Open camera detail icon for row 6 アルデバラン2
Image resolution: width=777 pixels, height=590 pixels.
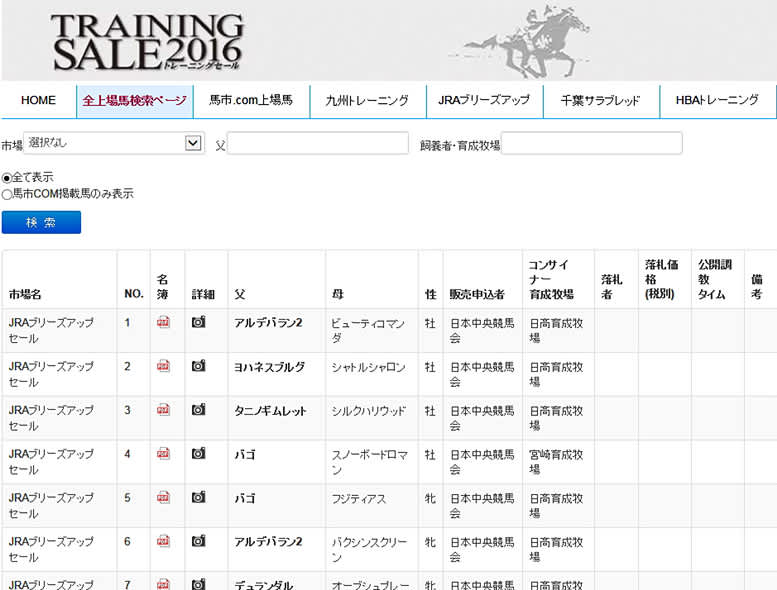coord(199,540)
